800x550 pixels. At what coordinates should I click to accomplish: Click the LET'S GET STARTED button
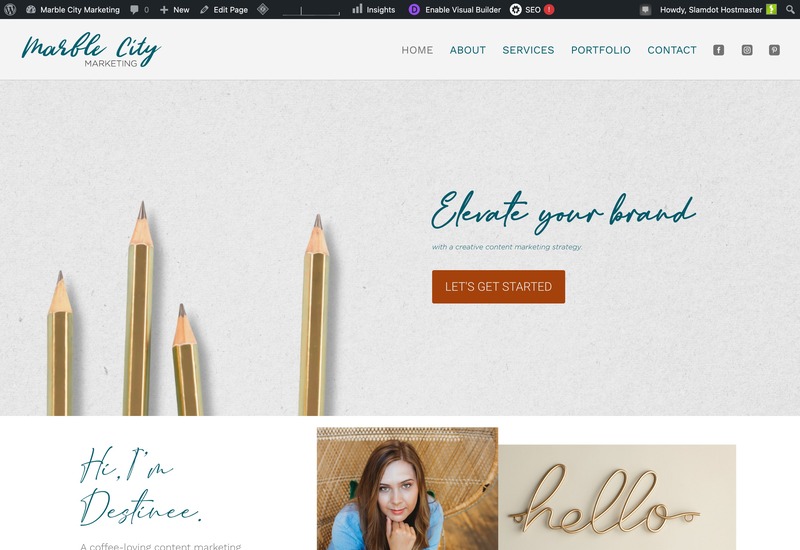pos(498,287)
